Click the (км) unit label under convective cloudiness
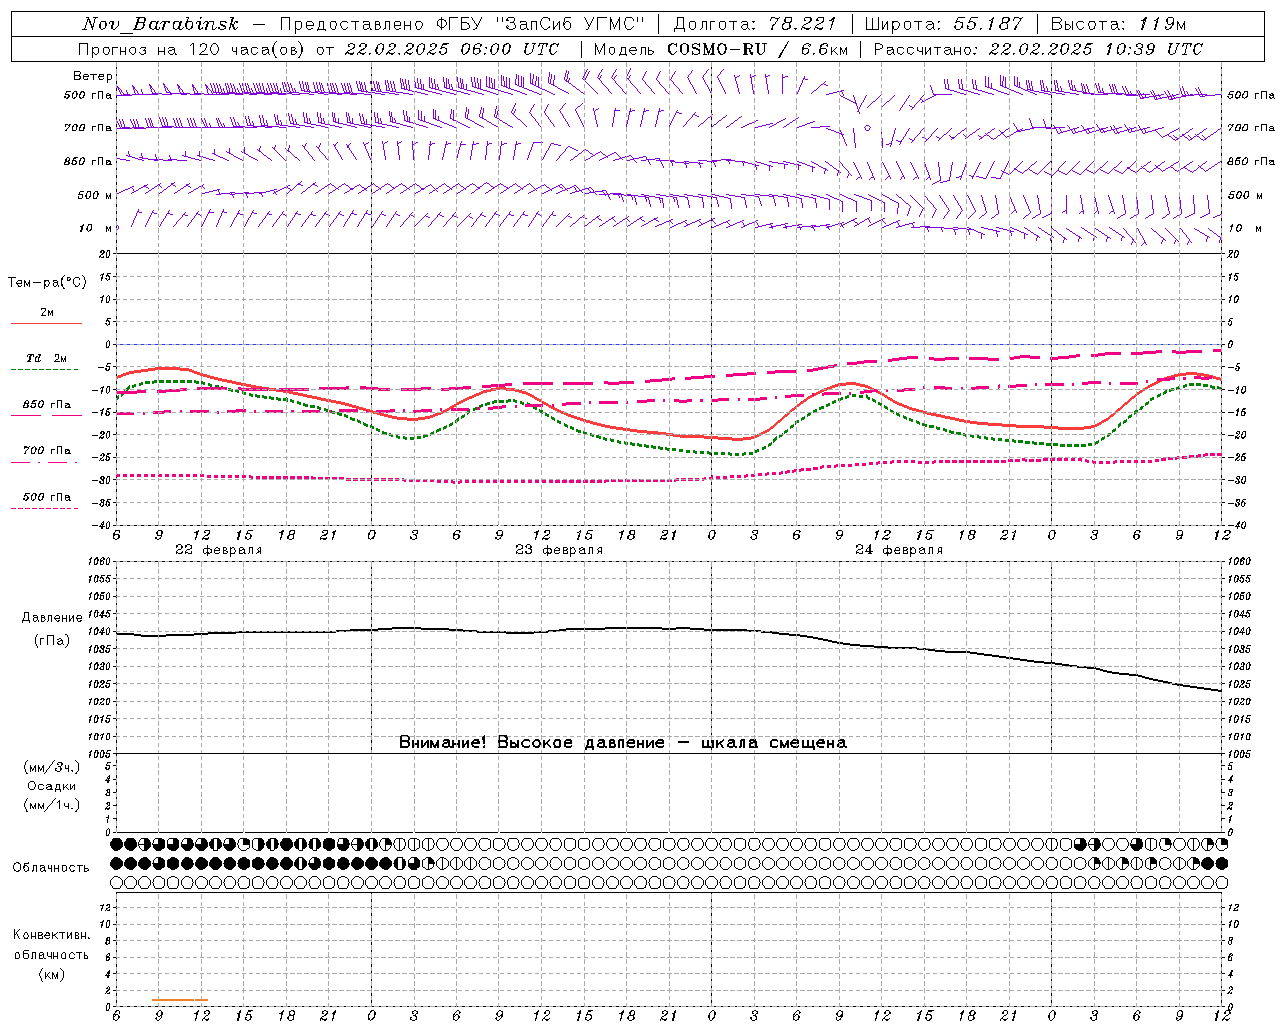The height and width of the screenshot is (1024, 1280). click(51, 974)
